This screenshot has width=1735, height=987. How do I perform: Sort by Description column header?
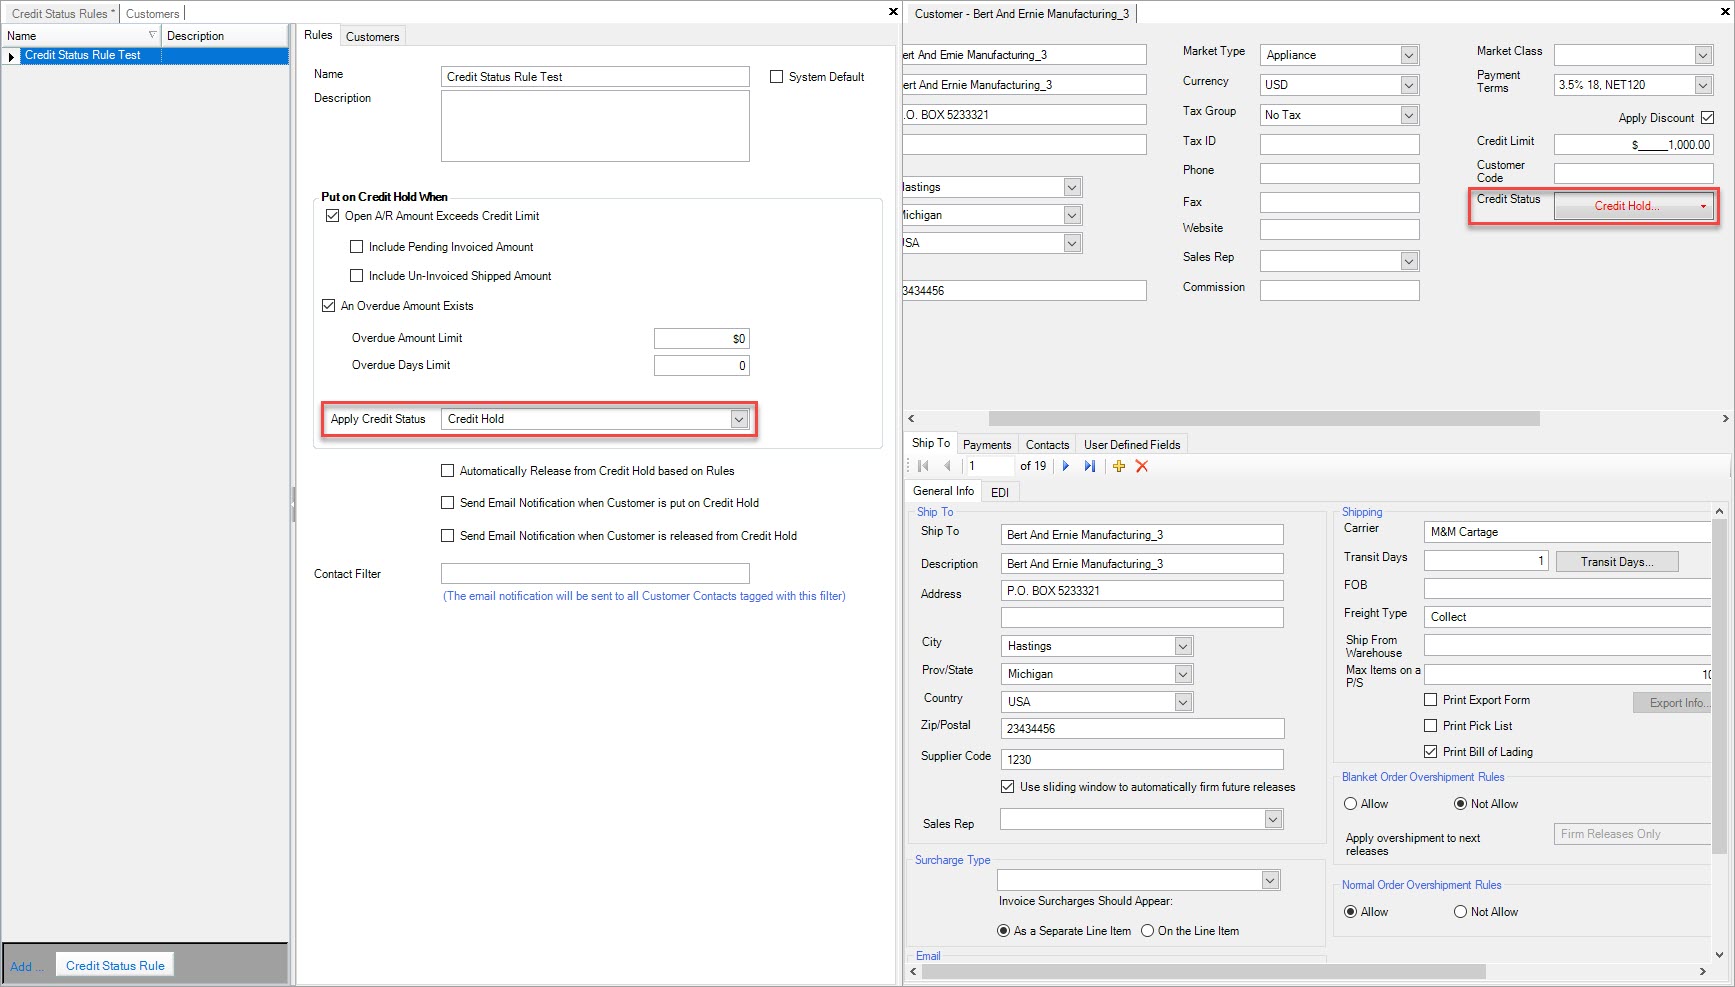225,35
